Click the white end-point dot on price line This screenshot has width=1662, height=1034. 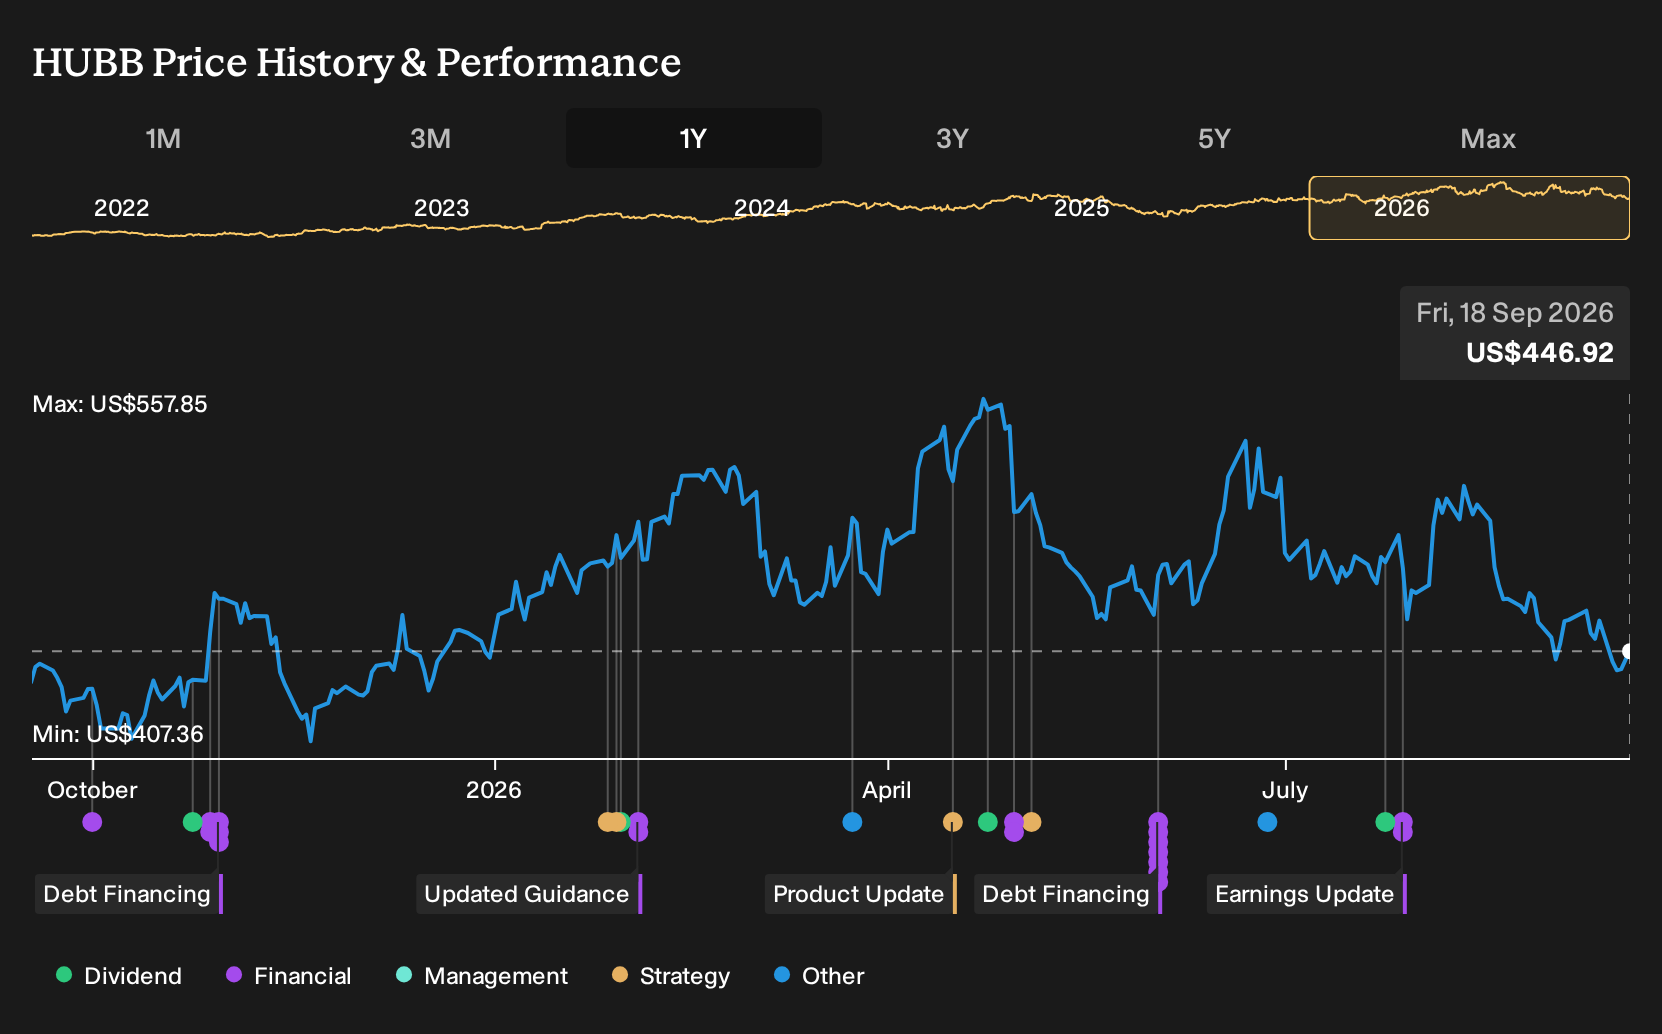click(x=1627, y=652)
